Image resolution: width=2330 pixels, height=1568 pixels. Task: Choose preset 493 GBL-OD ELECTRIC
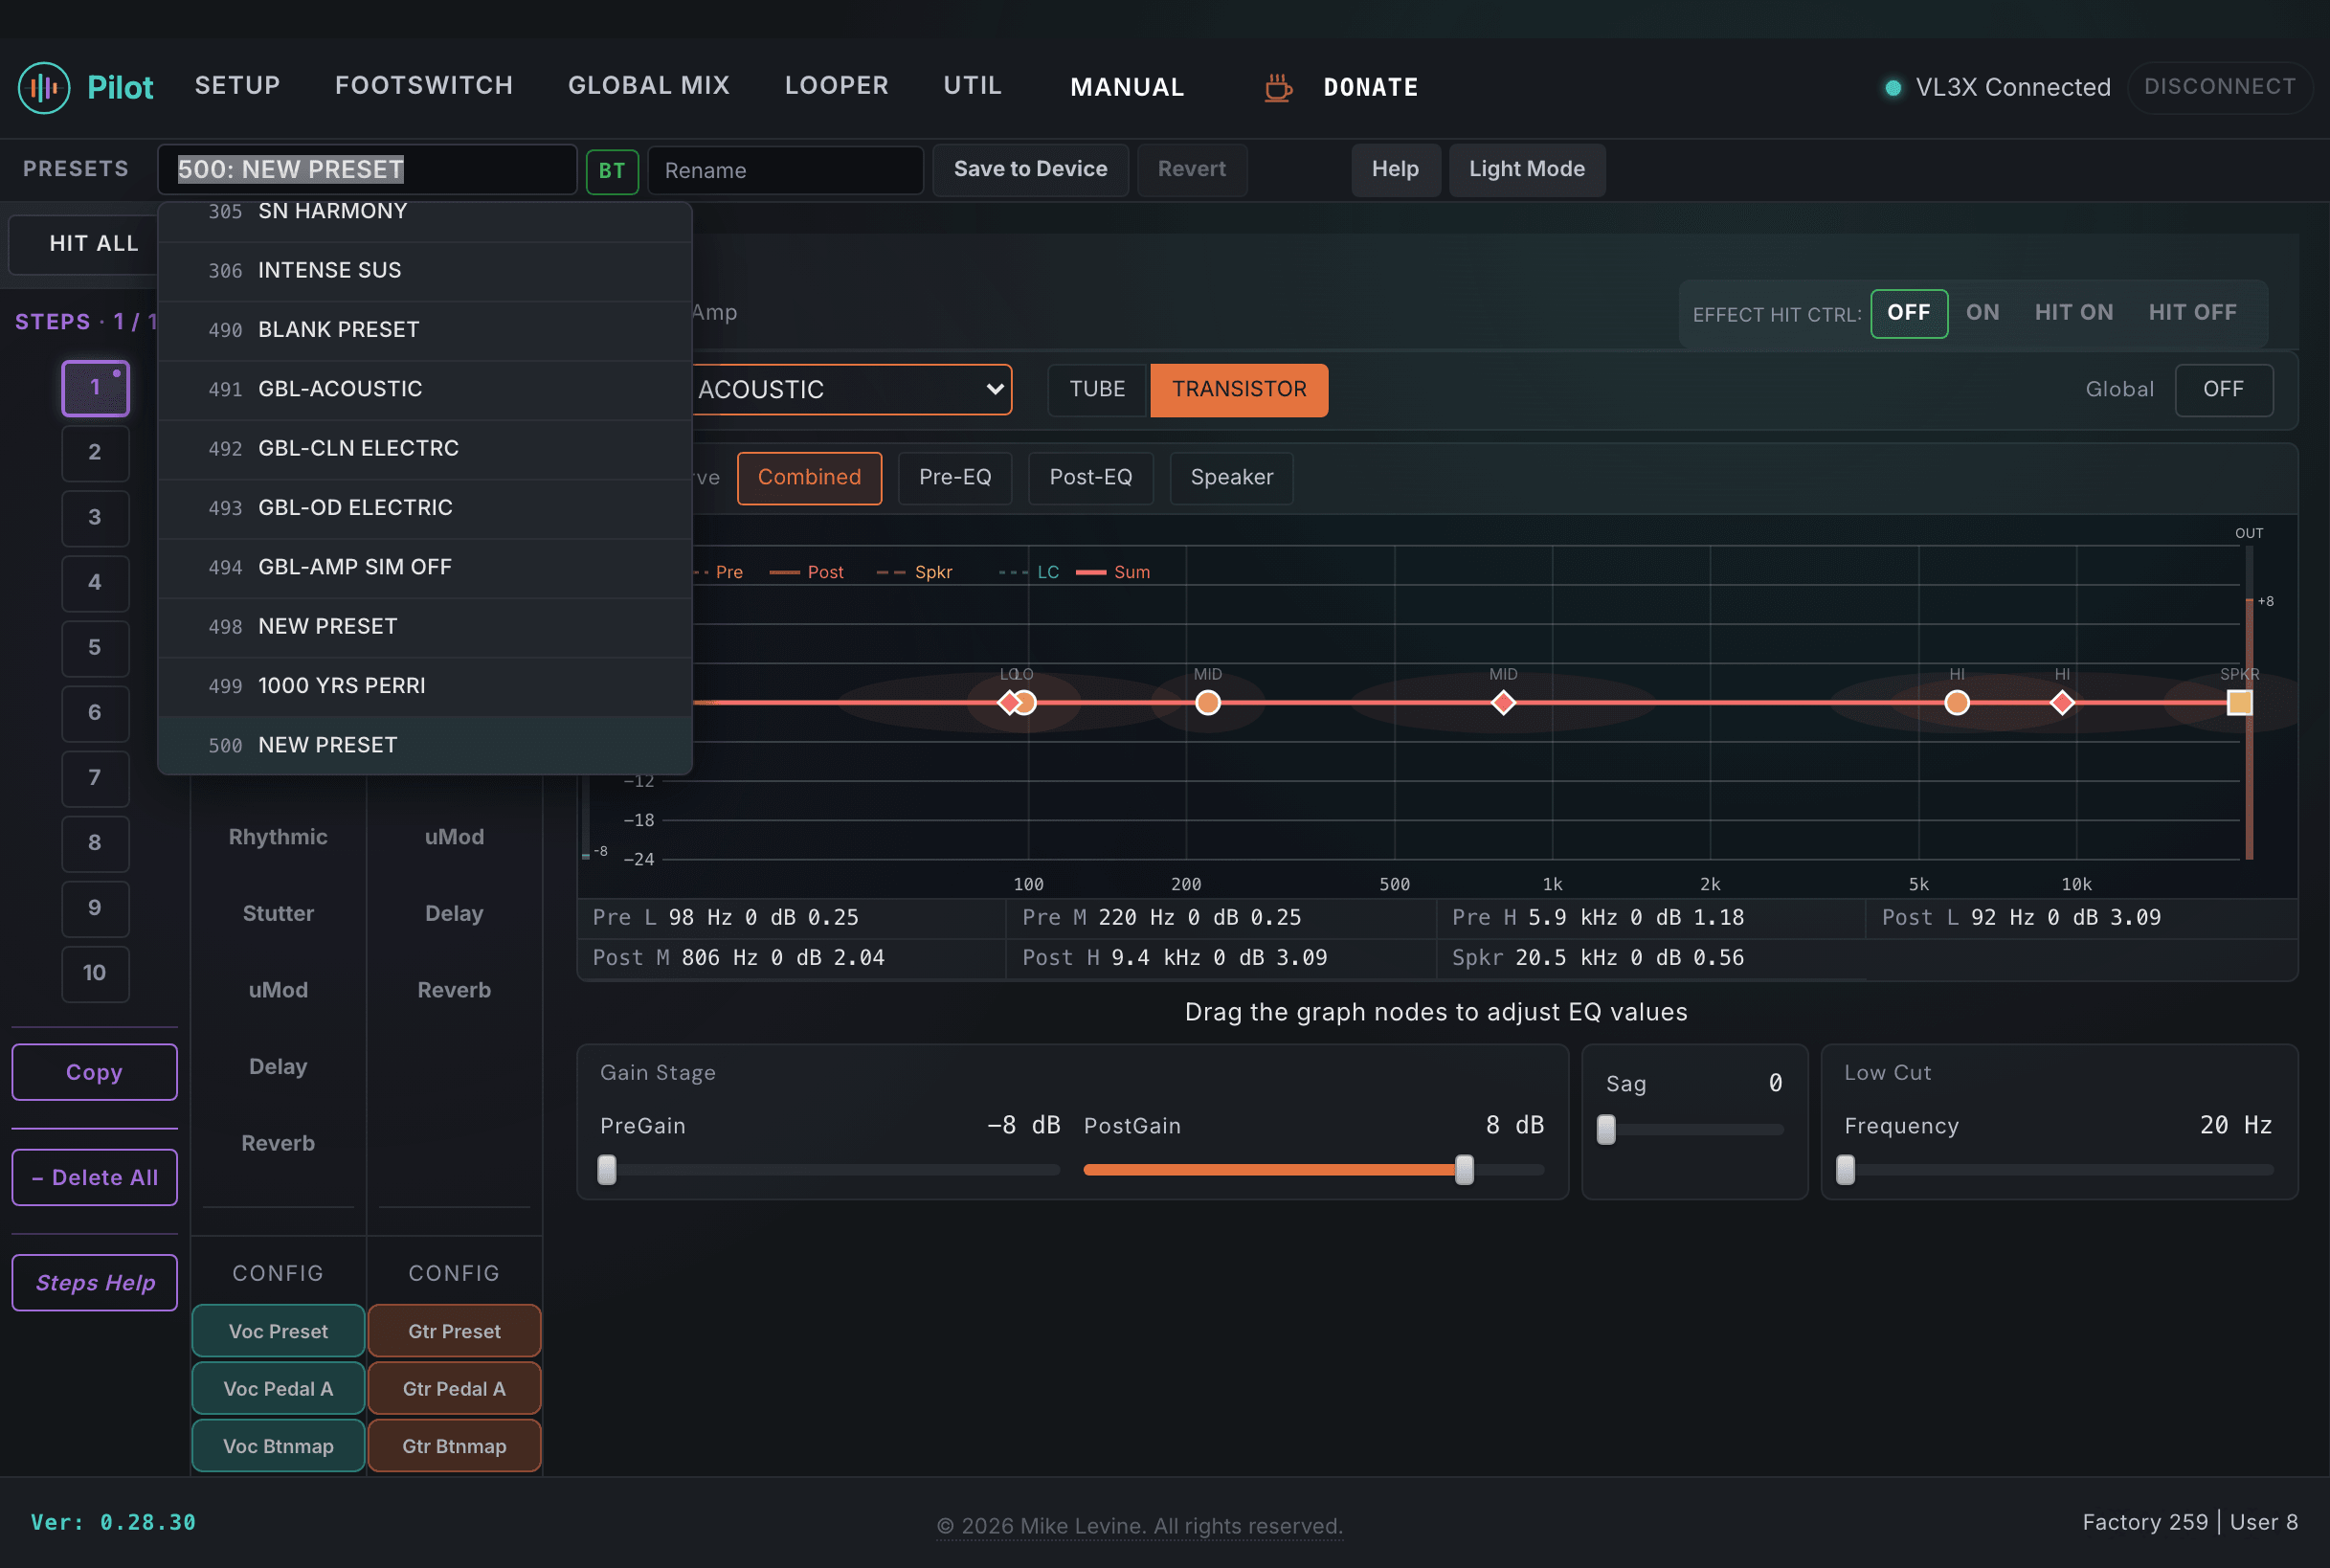(x=425, y=508)
